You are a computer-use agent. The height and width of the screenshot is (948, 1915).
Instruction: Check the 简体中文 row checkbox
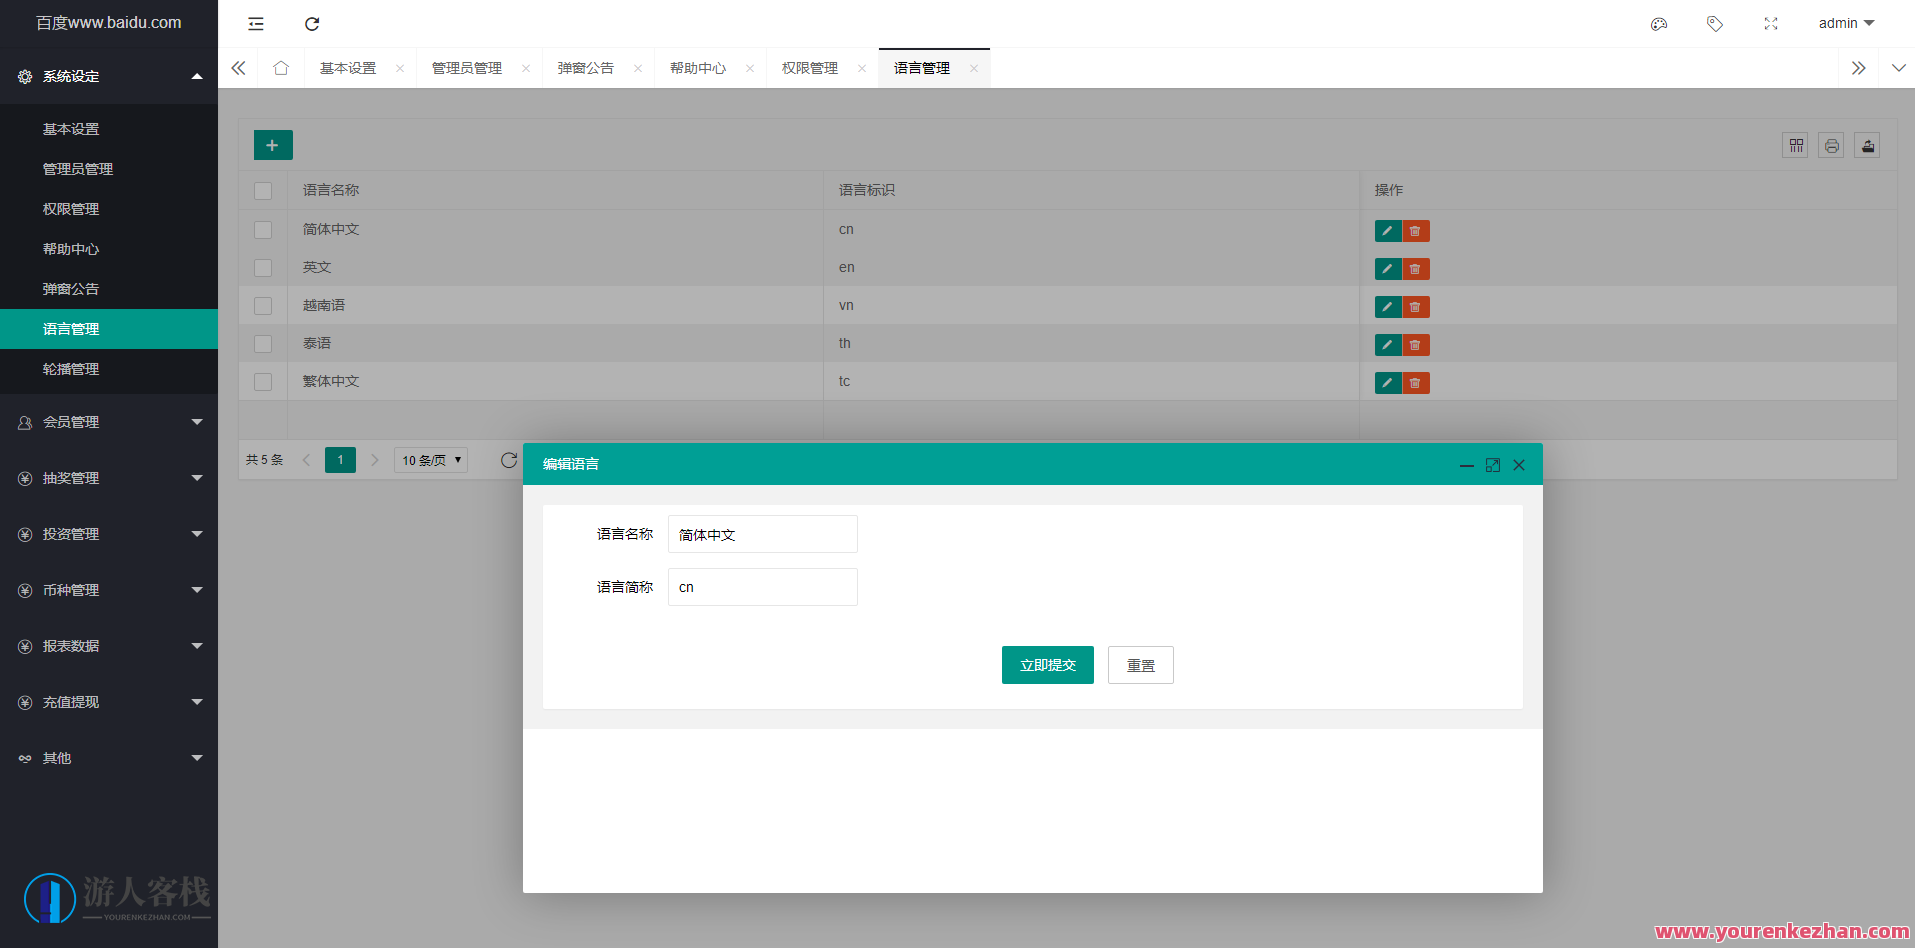tap(263, 230)
